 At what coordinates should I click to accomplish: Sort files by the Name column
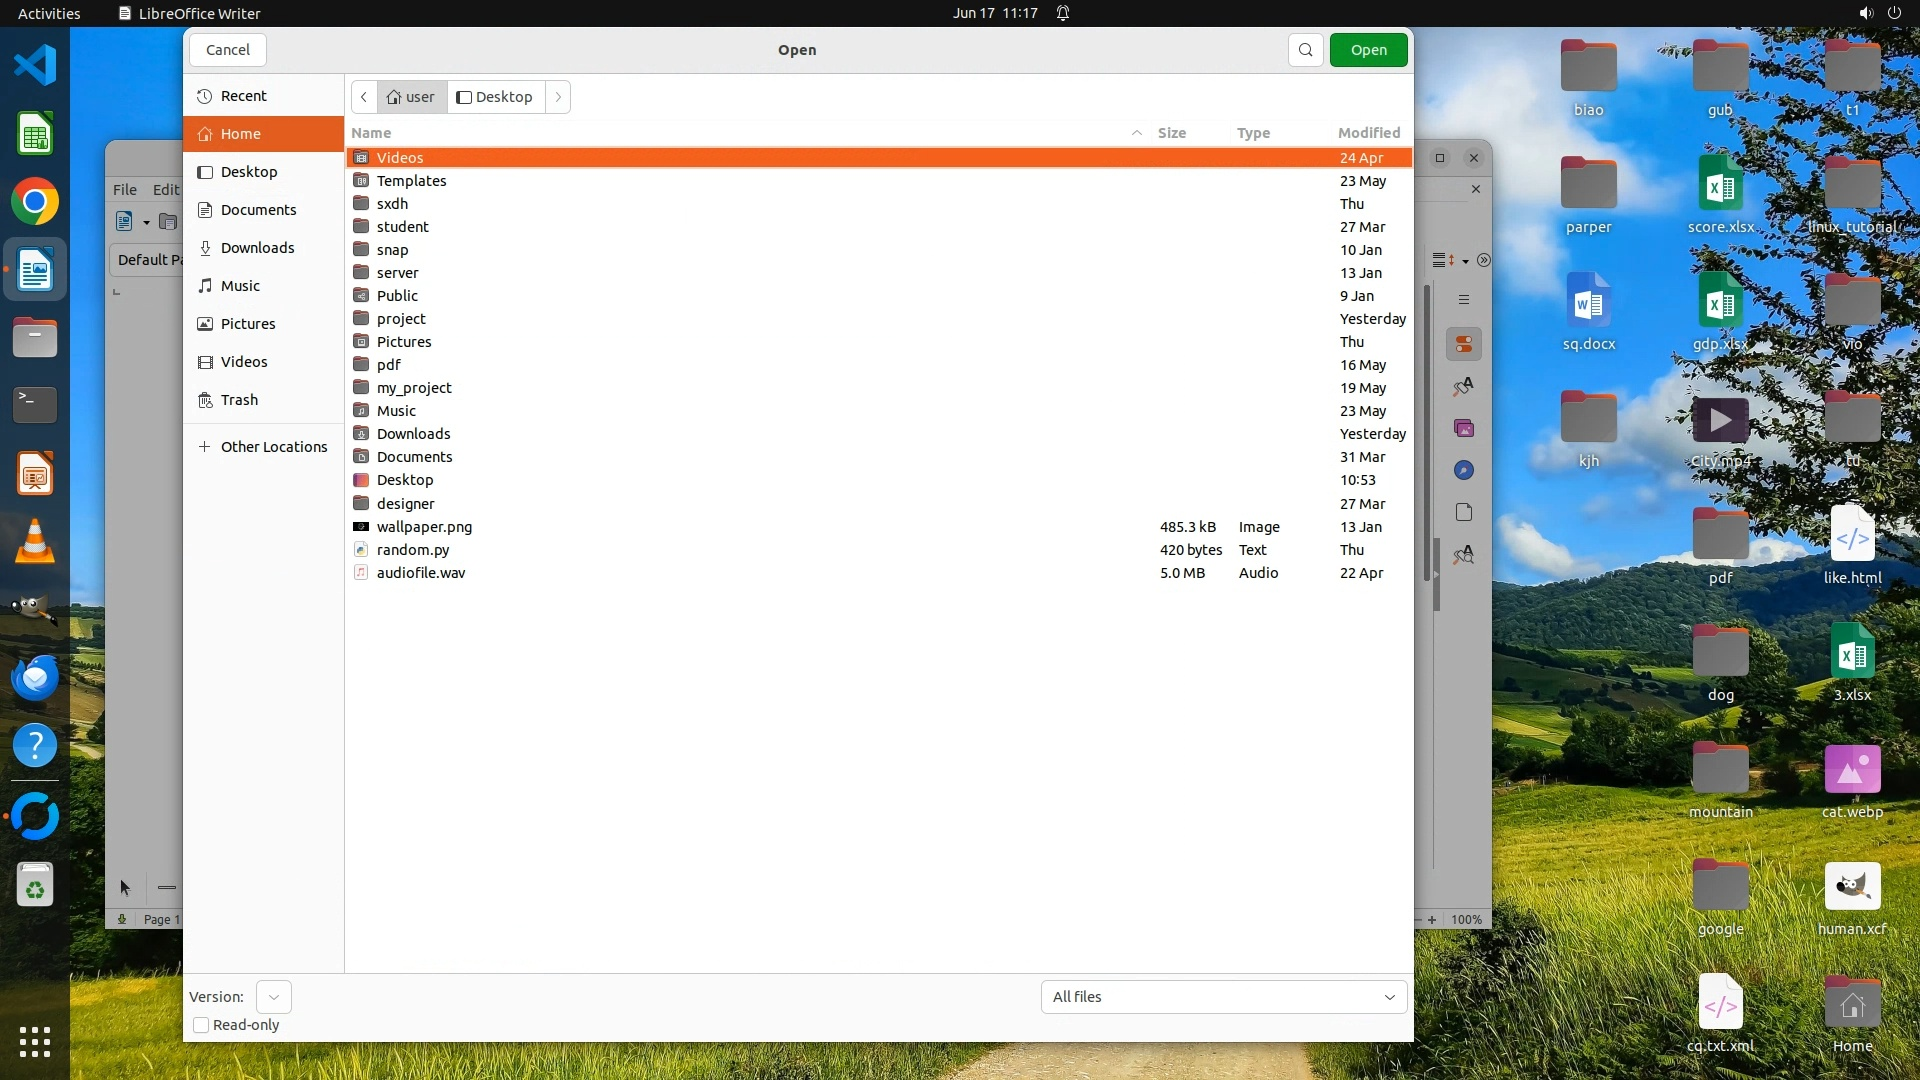point(371,133)
